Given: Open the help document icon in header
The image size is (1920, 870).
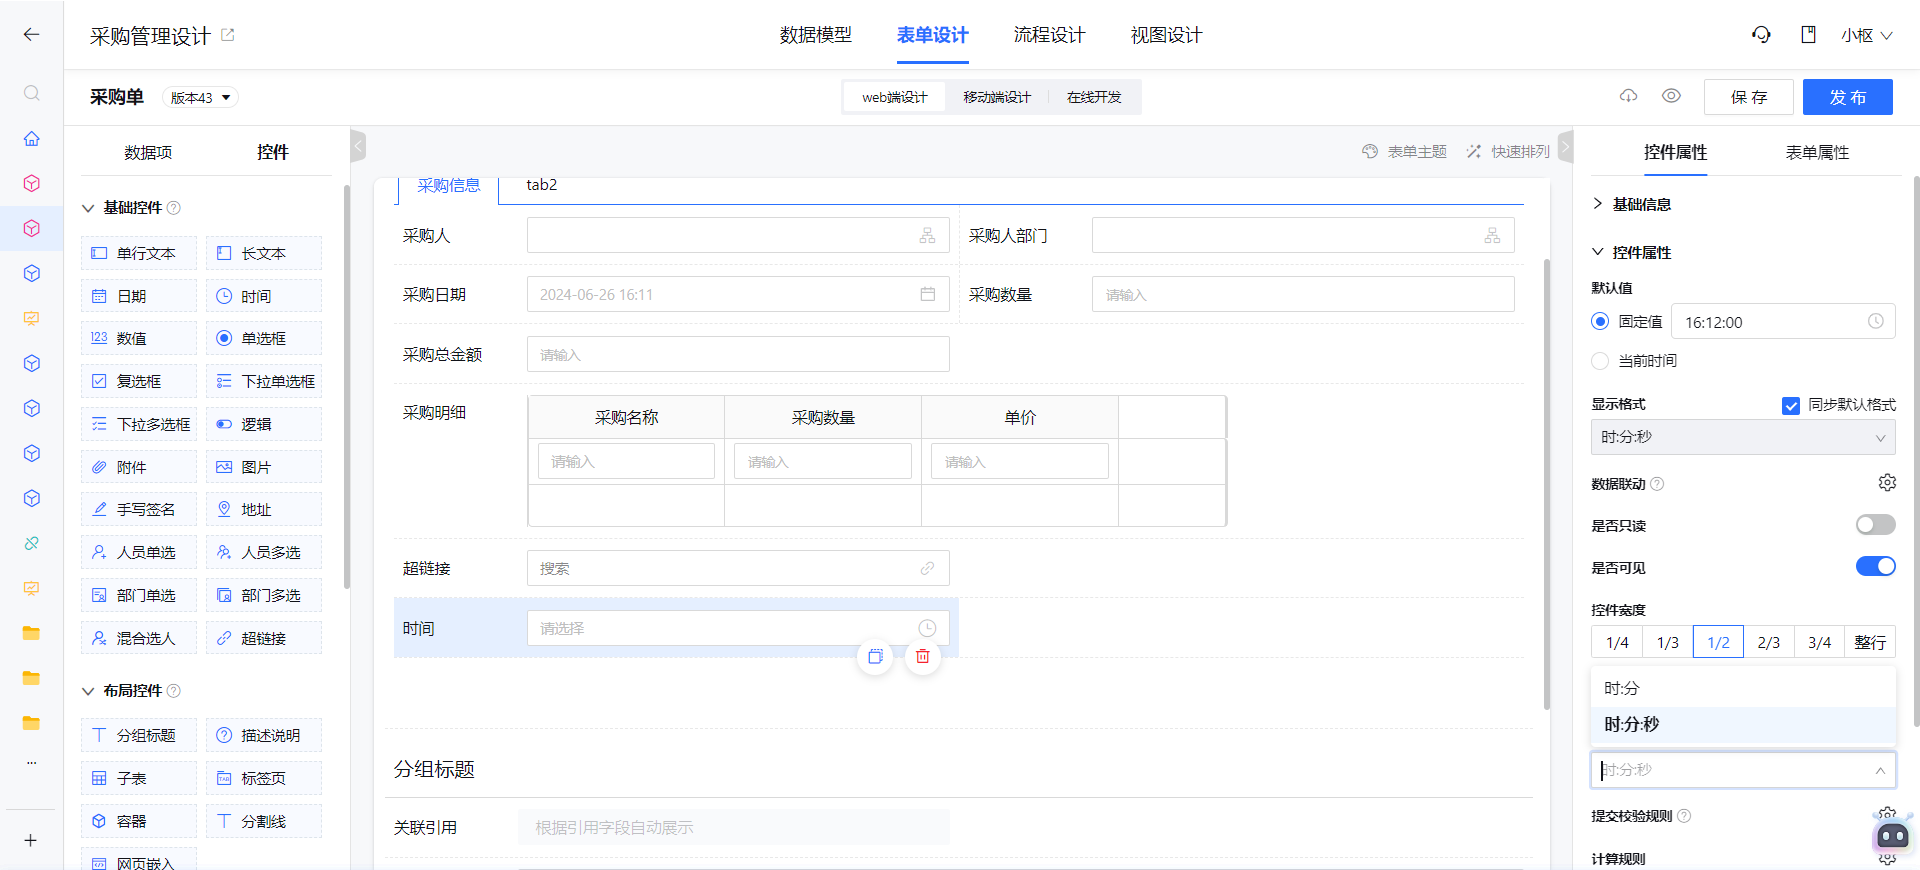Looking at the screenshot, I should [x=1808, y=35].
